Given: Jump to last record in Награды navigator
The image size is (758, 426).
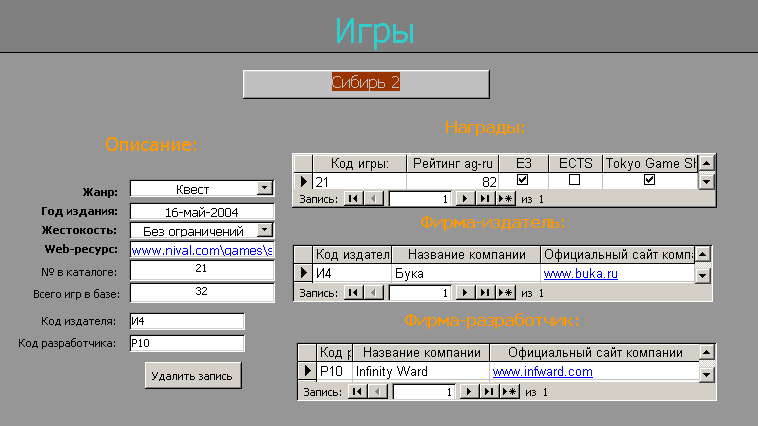Looking at the screenshot, I should 485,199.
